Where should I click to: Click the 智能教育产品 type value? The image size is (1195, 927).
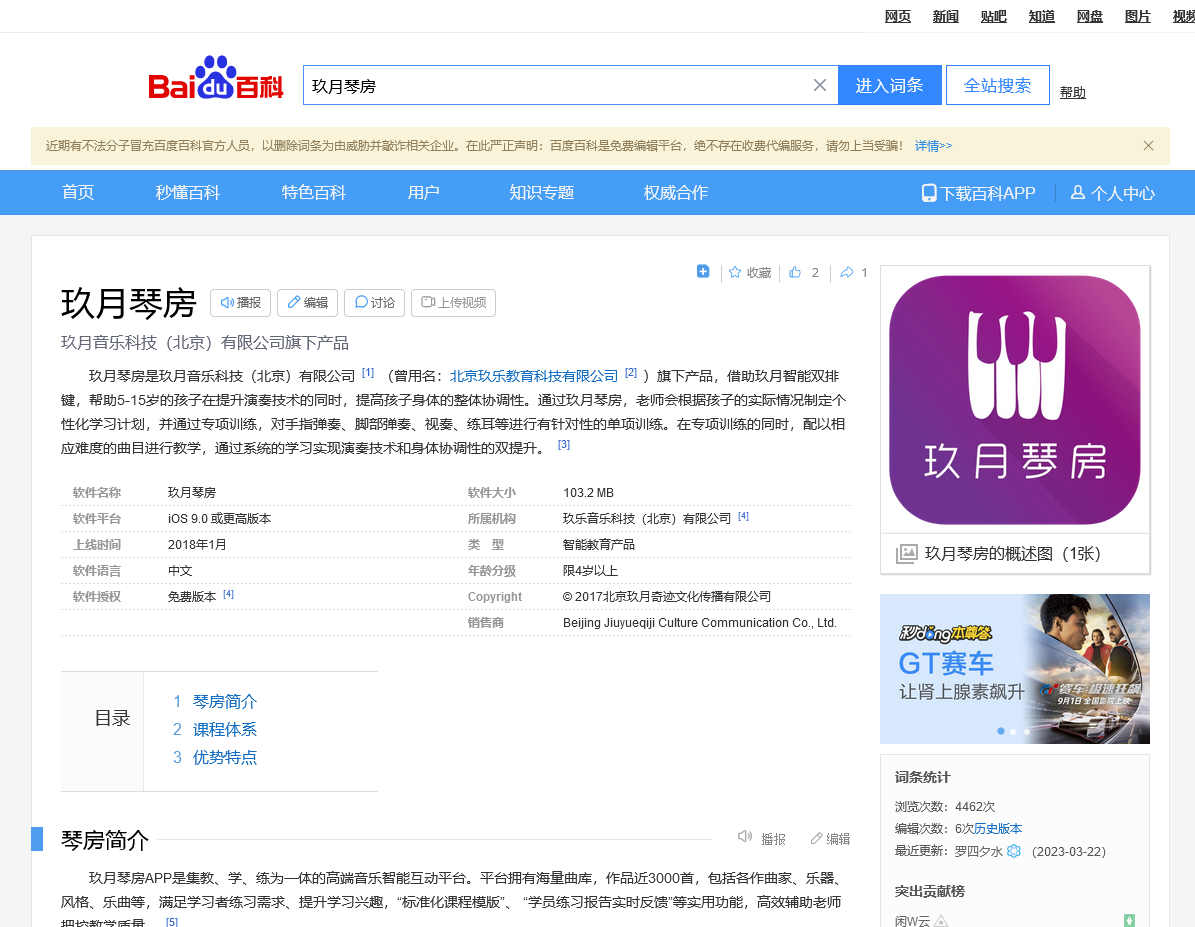pos(598,544)
